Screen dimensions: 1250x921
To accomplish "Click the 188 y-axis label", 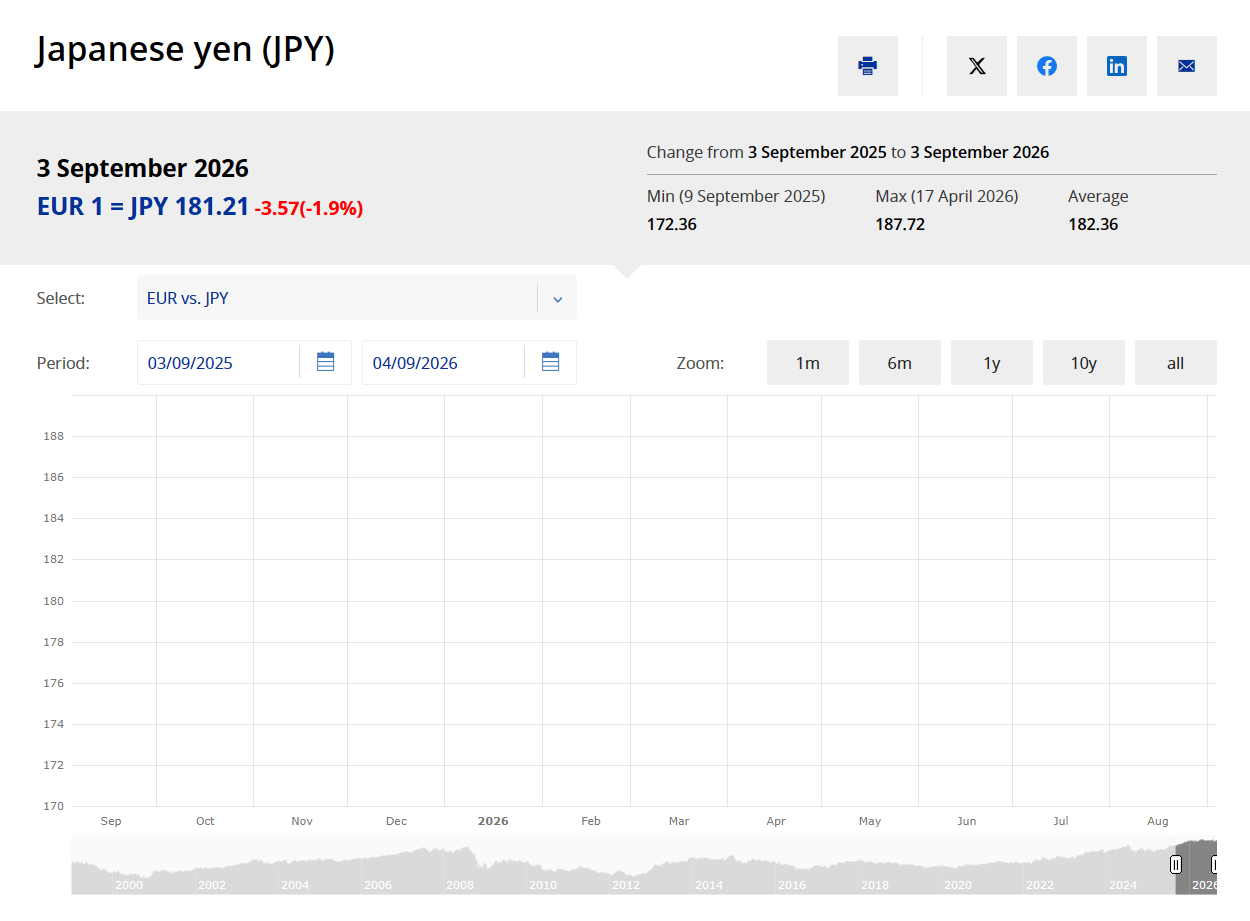I will coord(53,436).
